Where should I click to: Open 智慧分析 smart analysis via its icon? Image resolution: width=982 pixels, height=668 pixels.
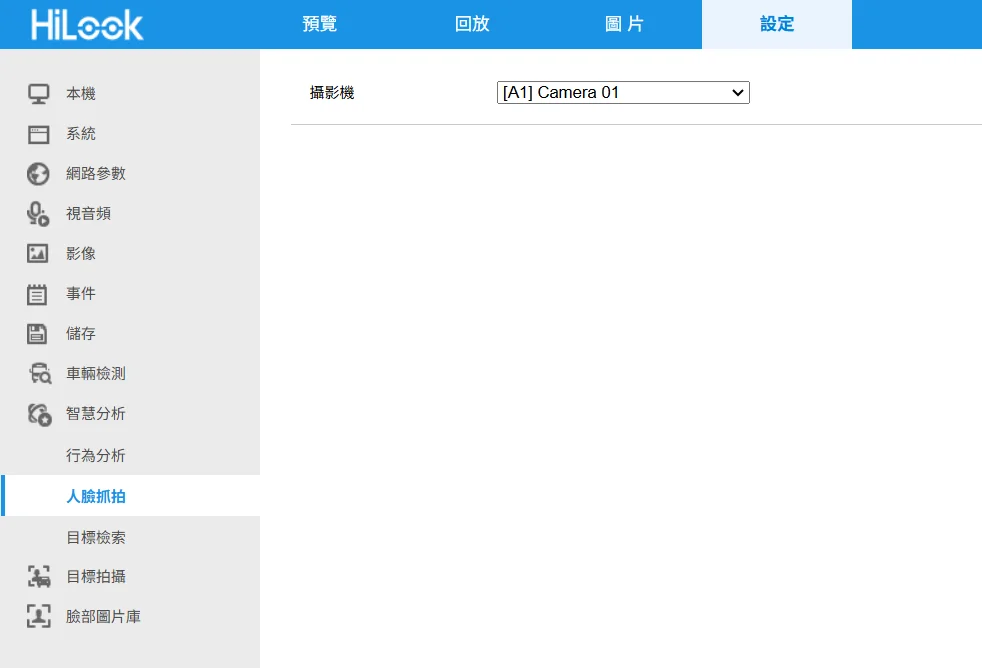tap(38, 413)
